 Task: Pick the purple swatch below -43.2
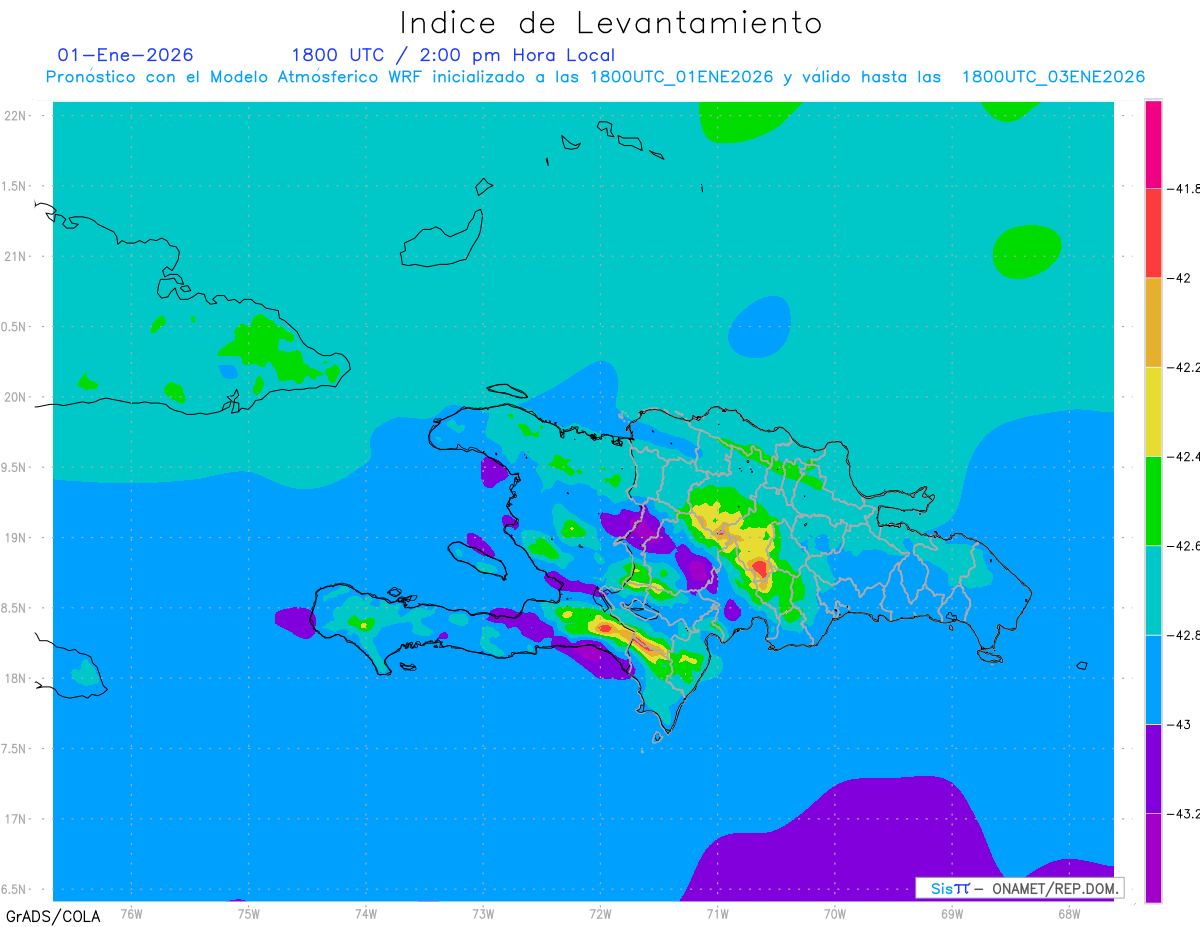(x=1153, y=858)
